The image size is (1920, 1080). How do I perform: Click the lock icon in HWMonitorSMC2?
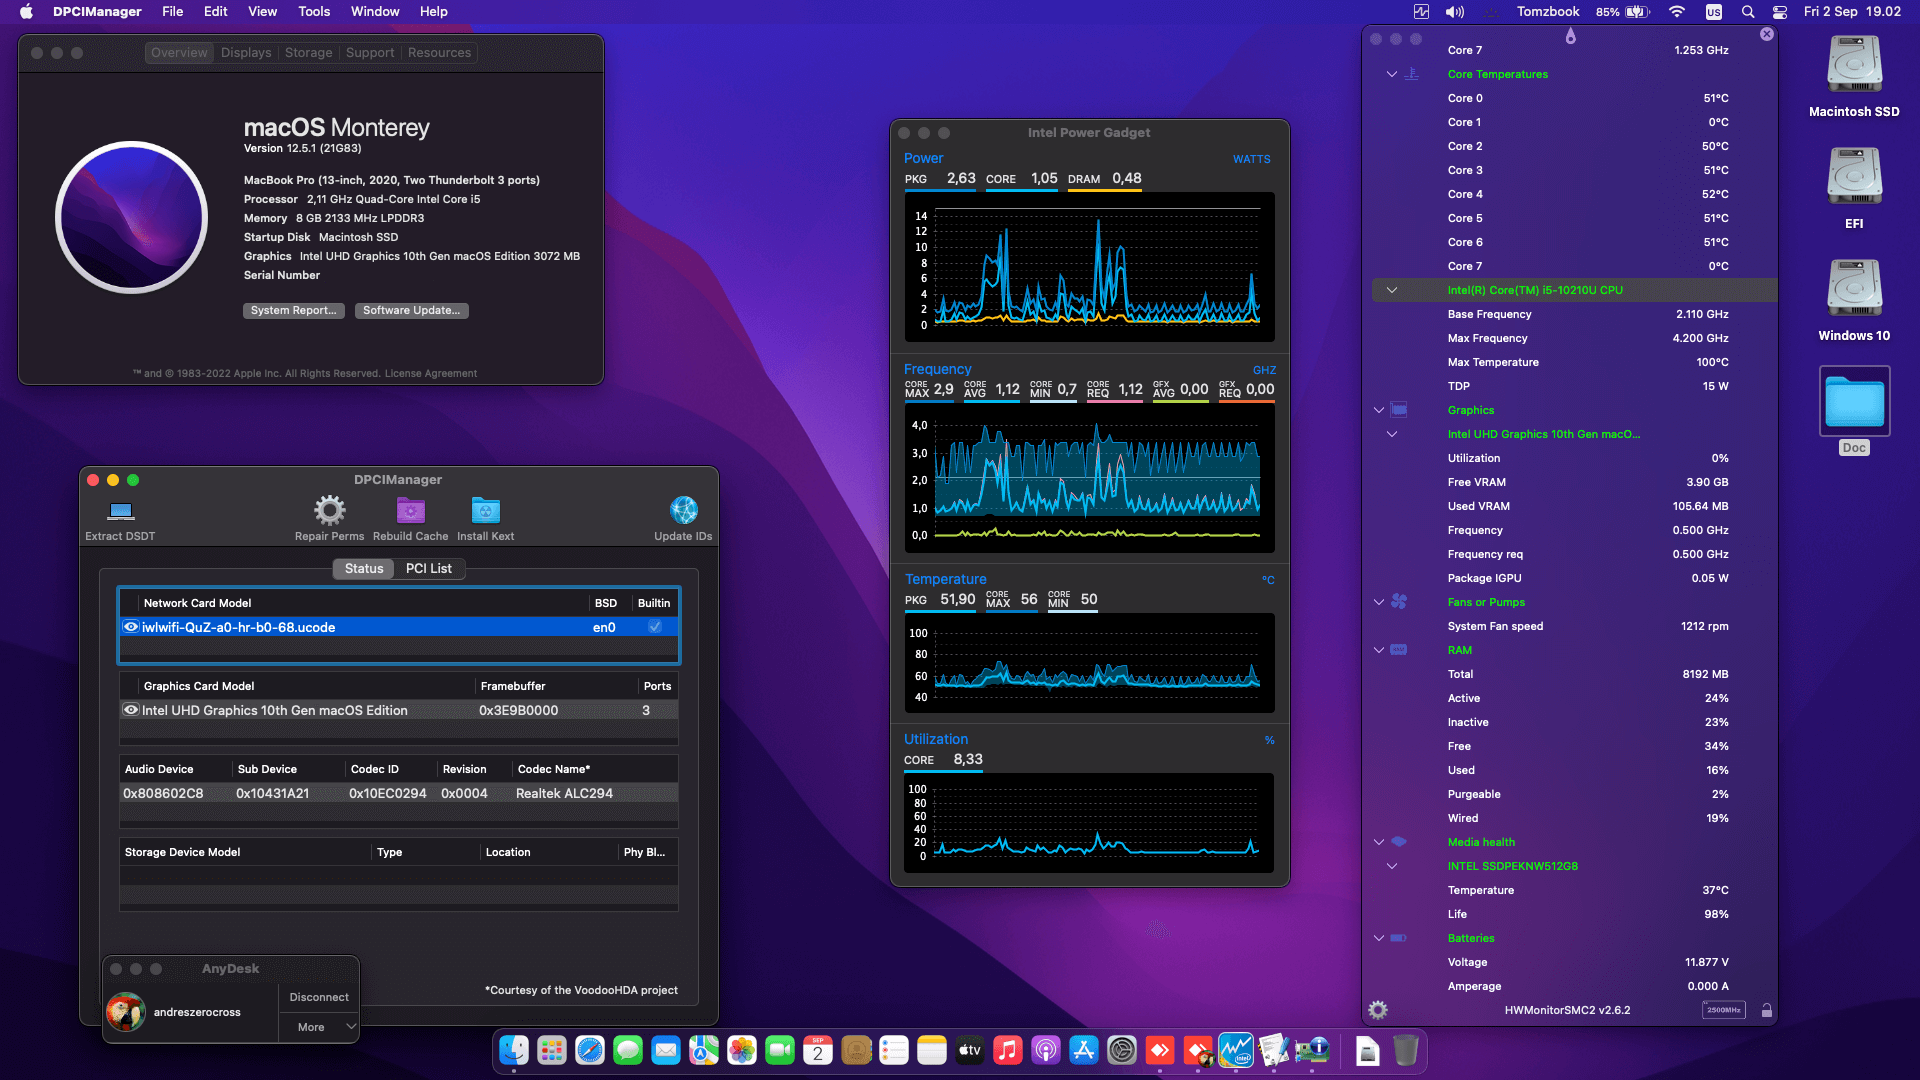[x=1767, y=1010]
